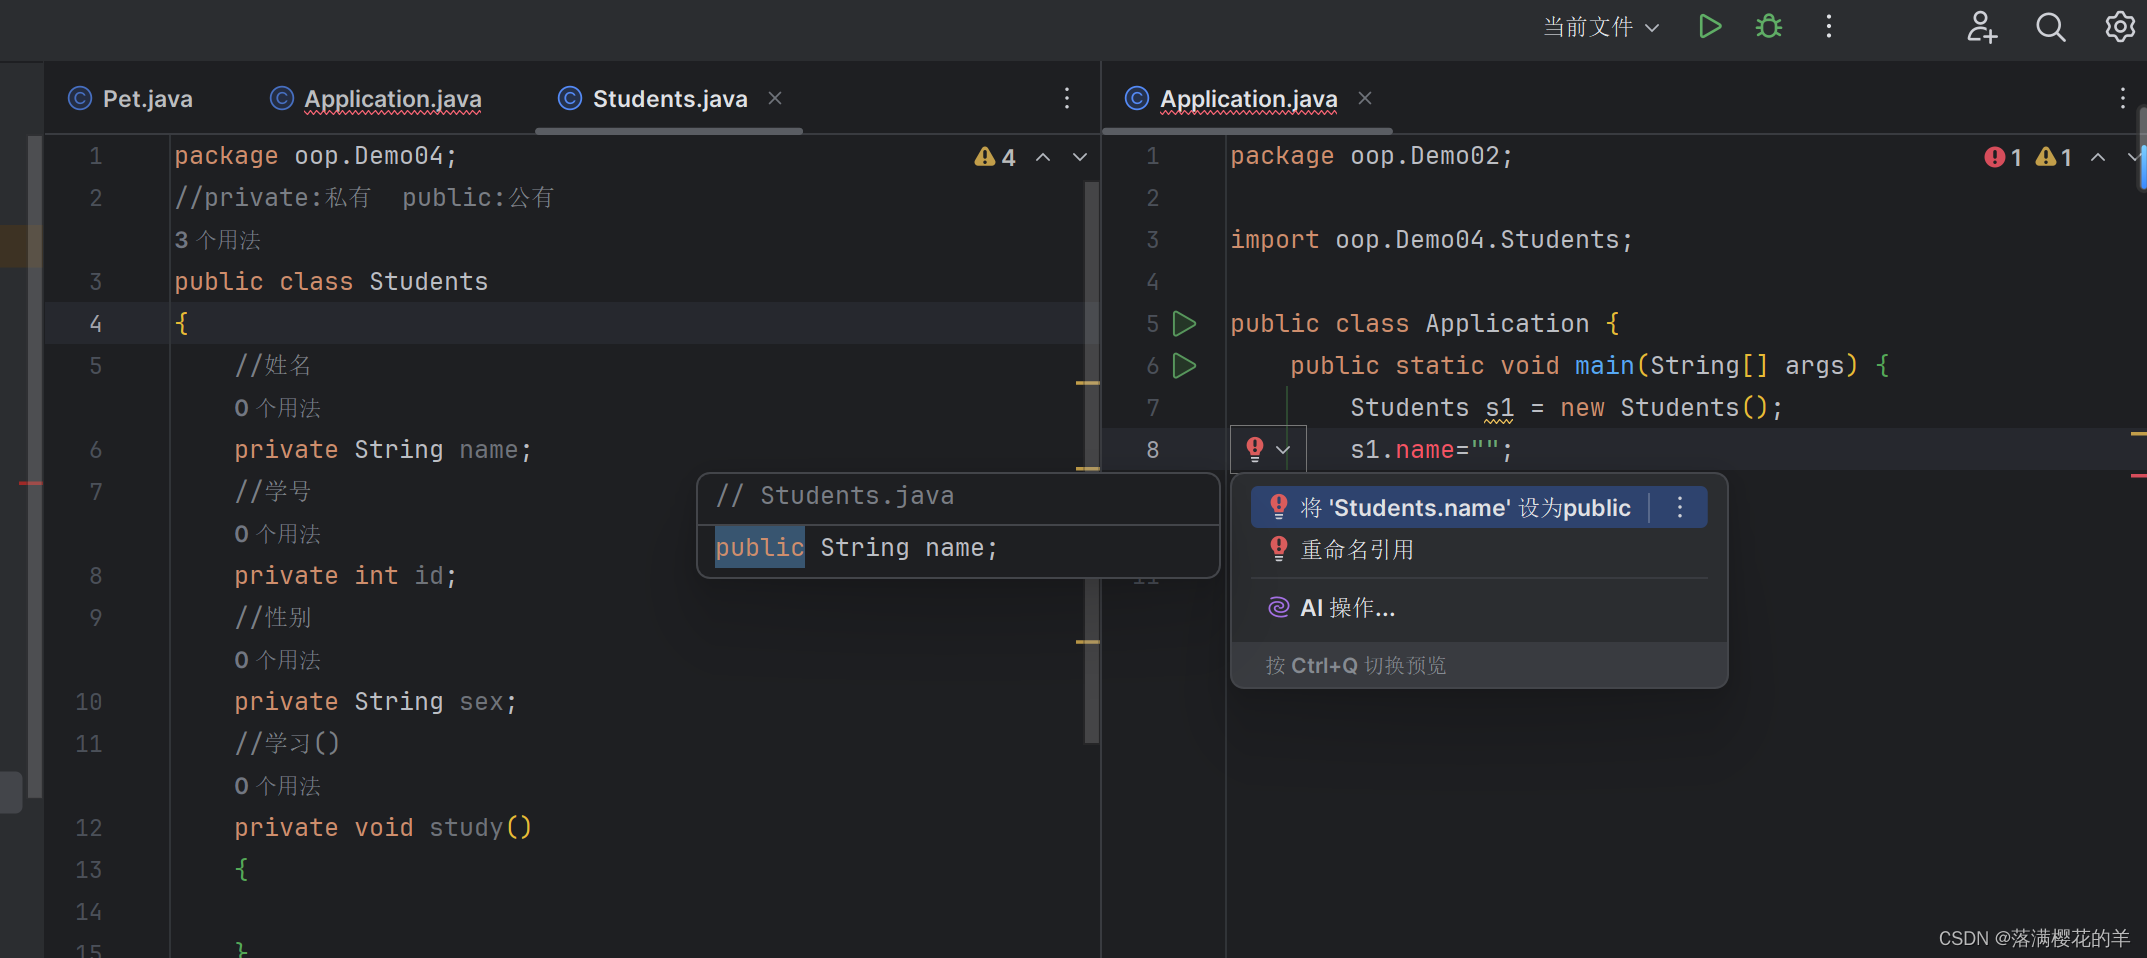Go to next highlighted problem in Students.java
This screenshot has height=958, width=2147.
1080,157
